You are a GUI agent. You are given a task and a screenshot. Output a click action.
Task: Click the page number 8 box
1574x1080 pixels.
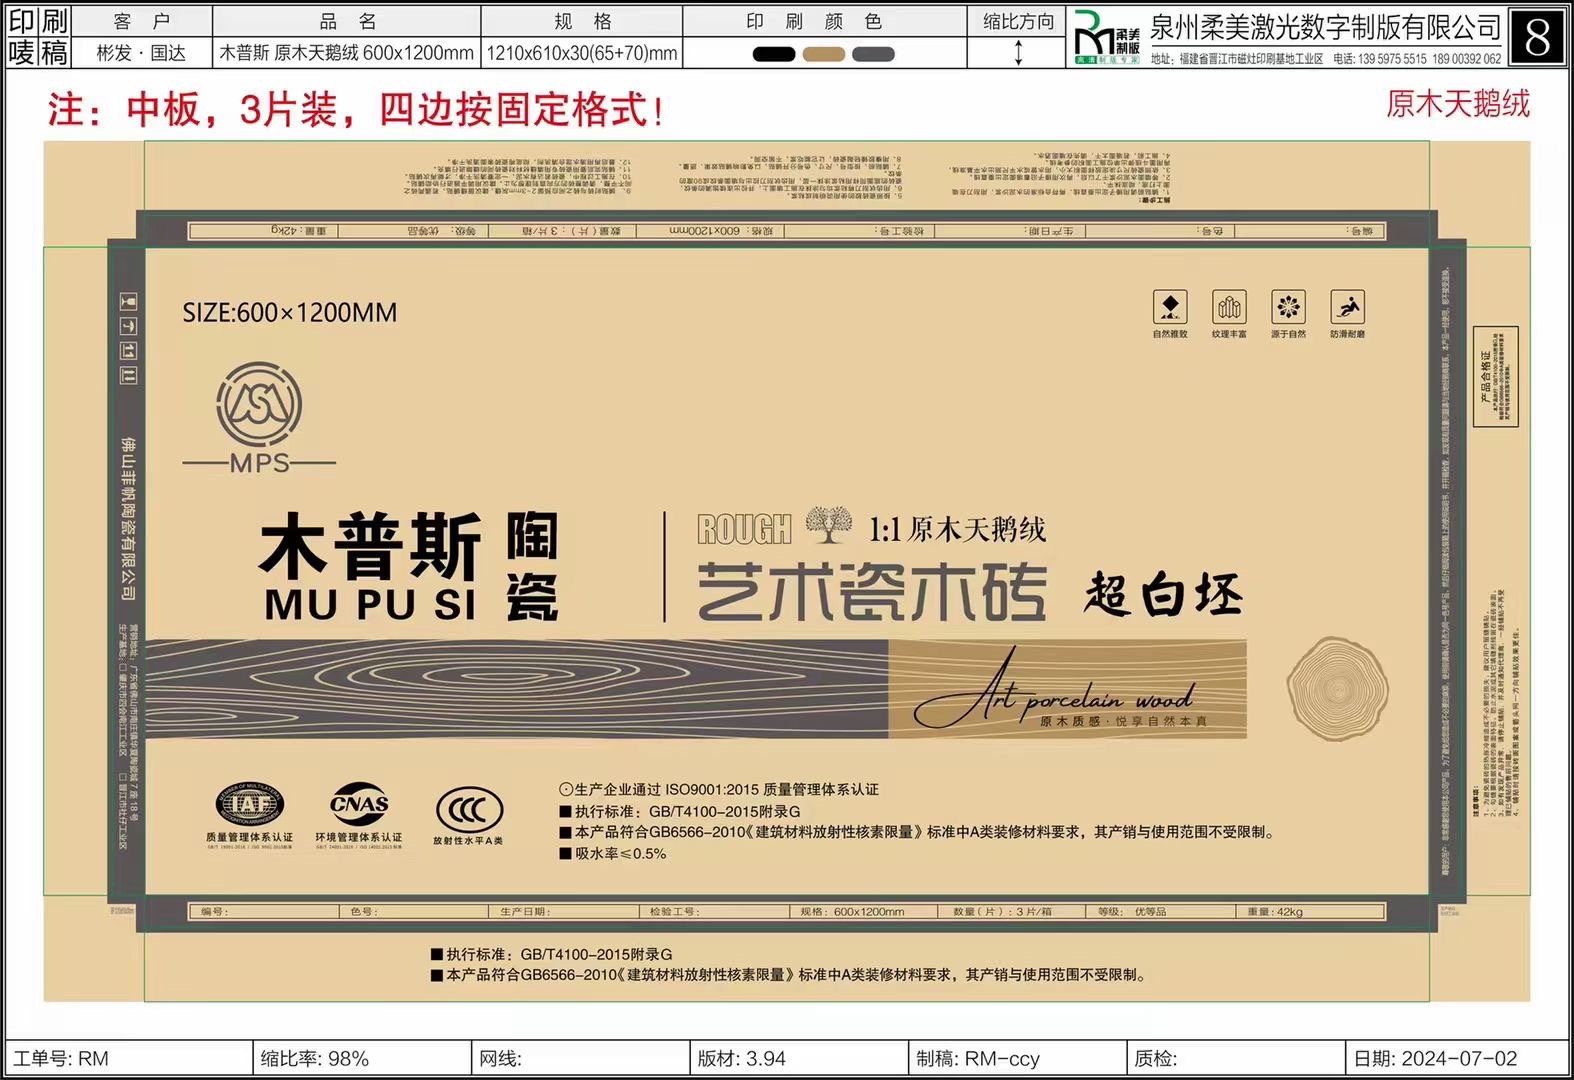[x=1537, y=37]
